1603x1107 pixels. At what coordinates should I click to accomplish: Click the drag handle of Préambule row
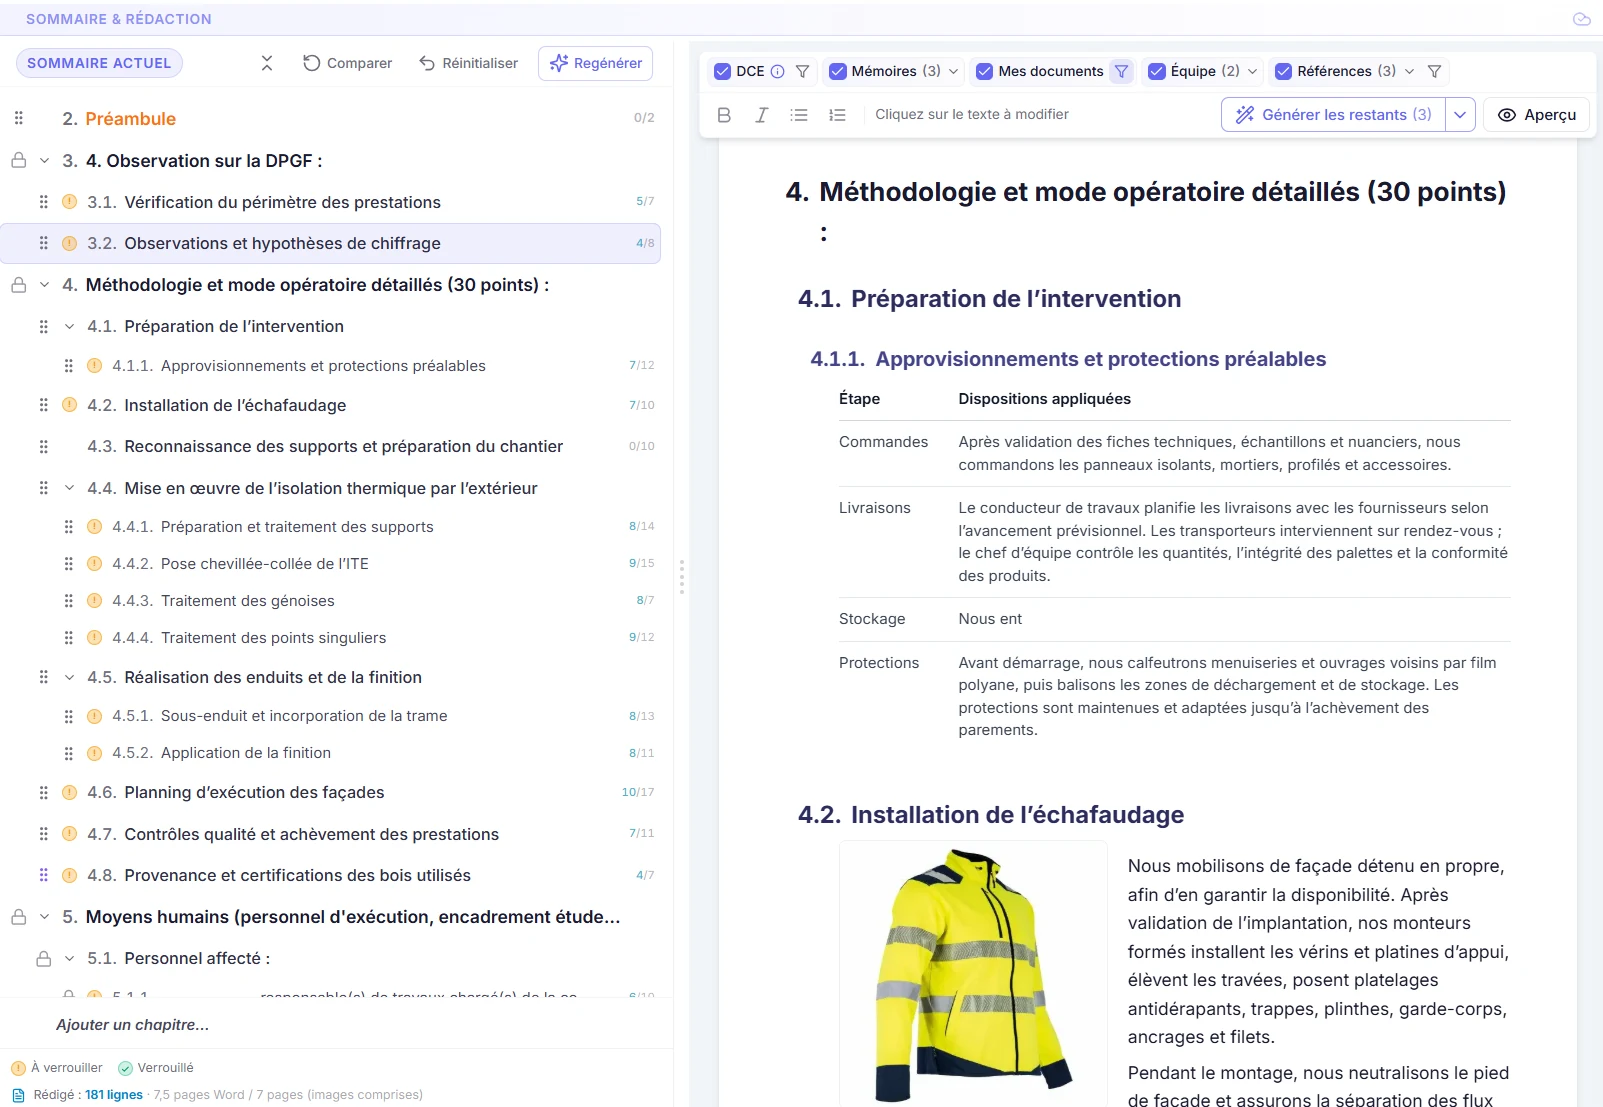[x=18, y=118]
